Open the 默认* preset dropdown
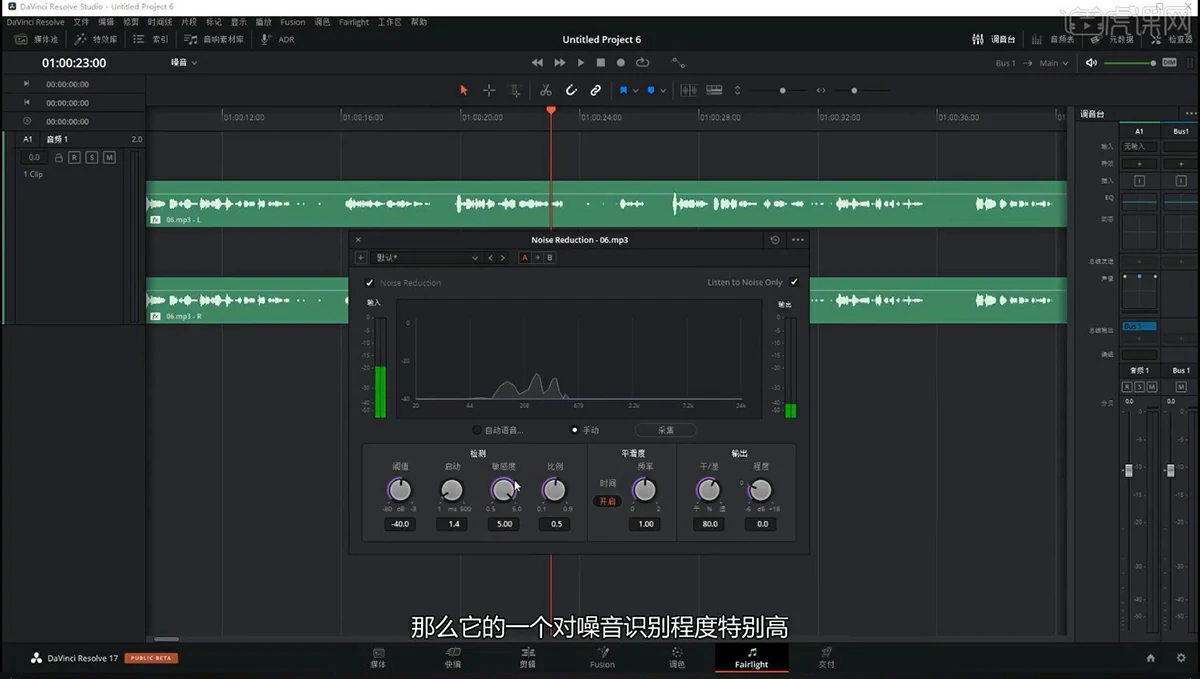Viewport: 1200px width, 679px height. (x=426, y=258)
